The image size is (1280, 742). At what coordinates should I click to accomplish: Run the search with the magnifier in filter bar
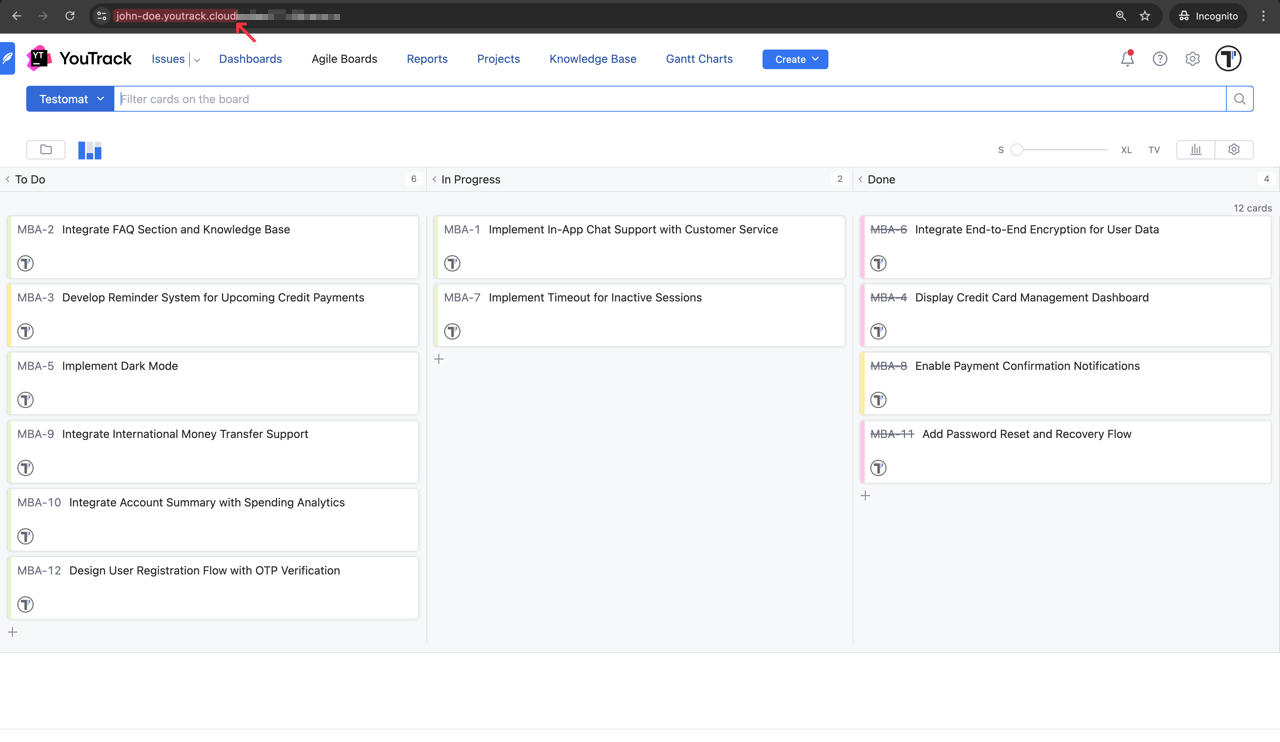click(1239, 98)
